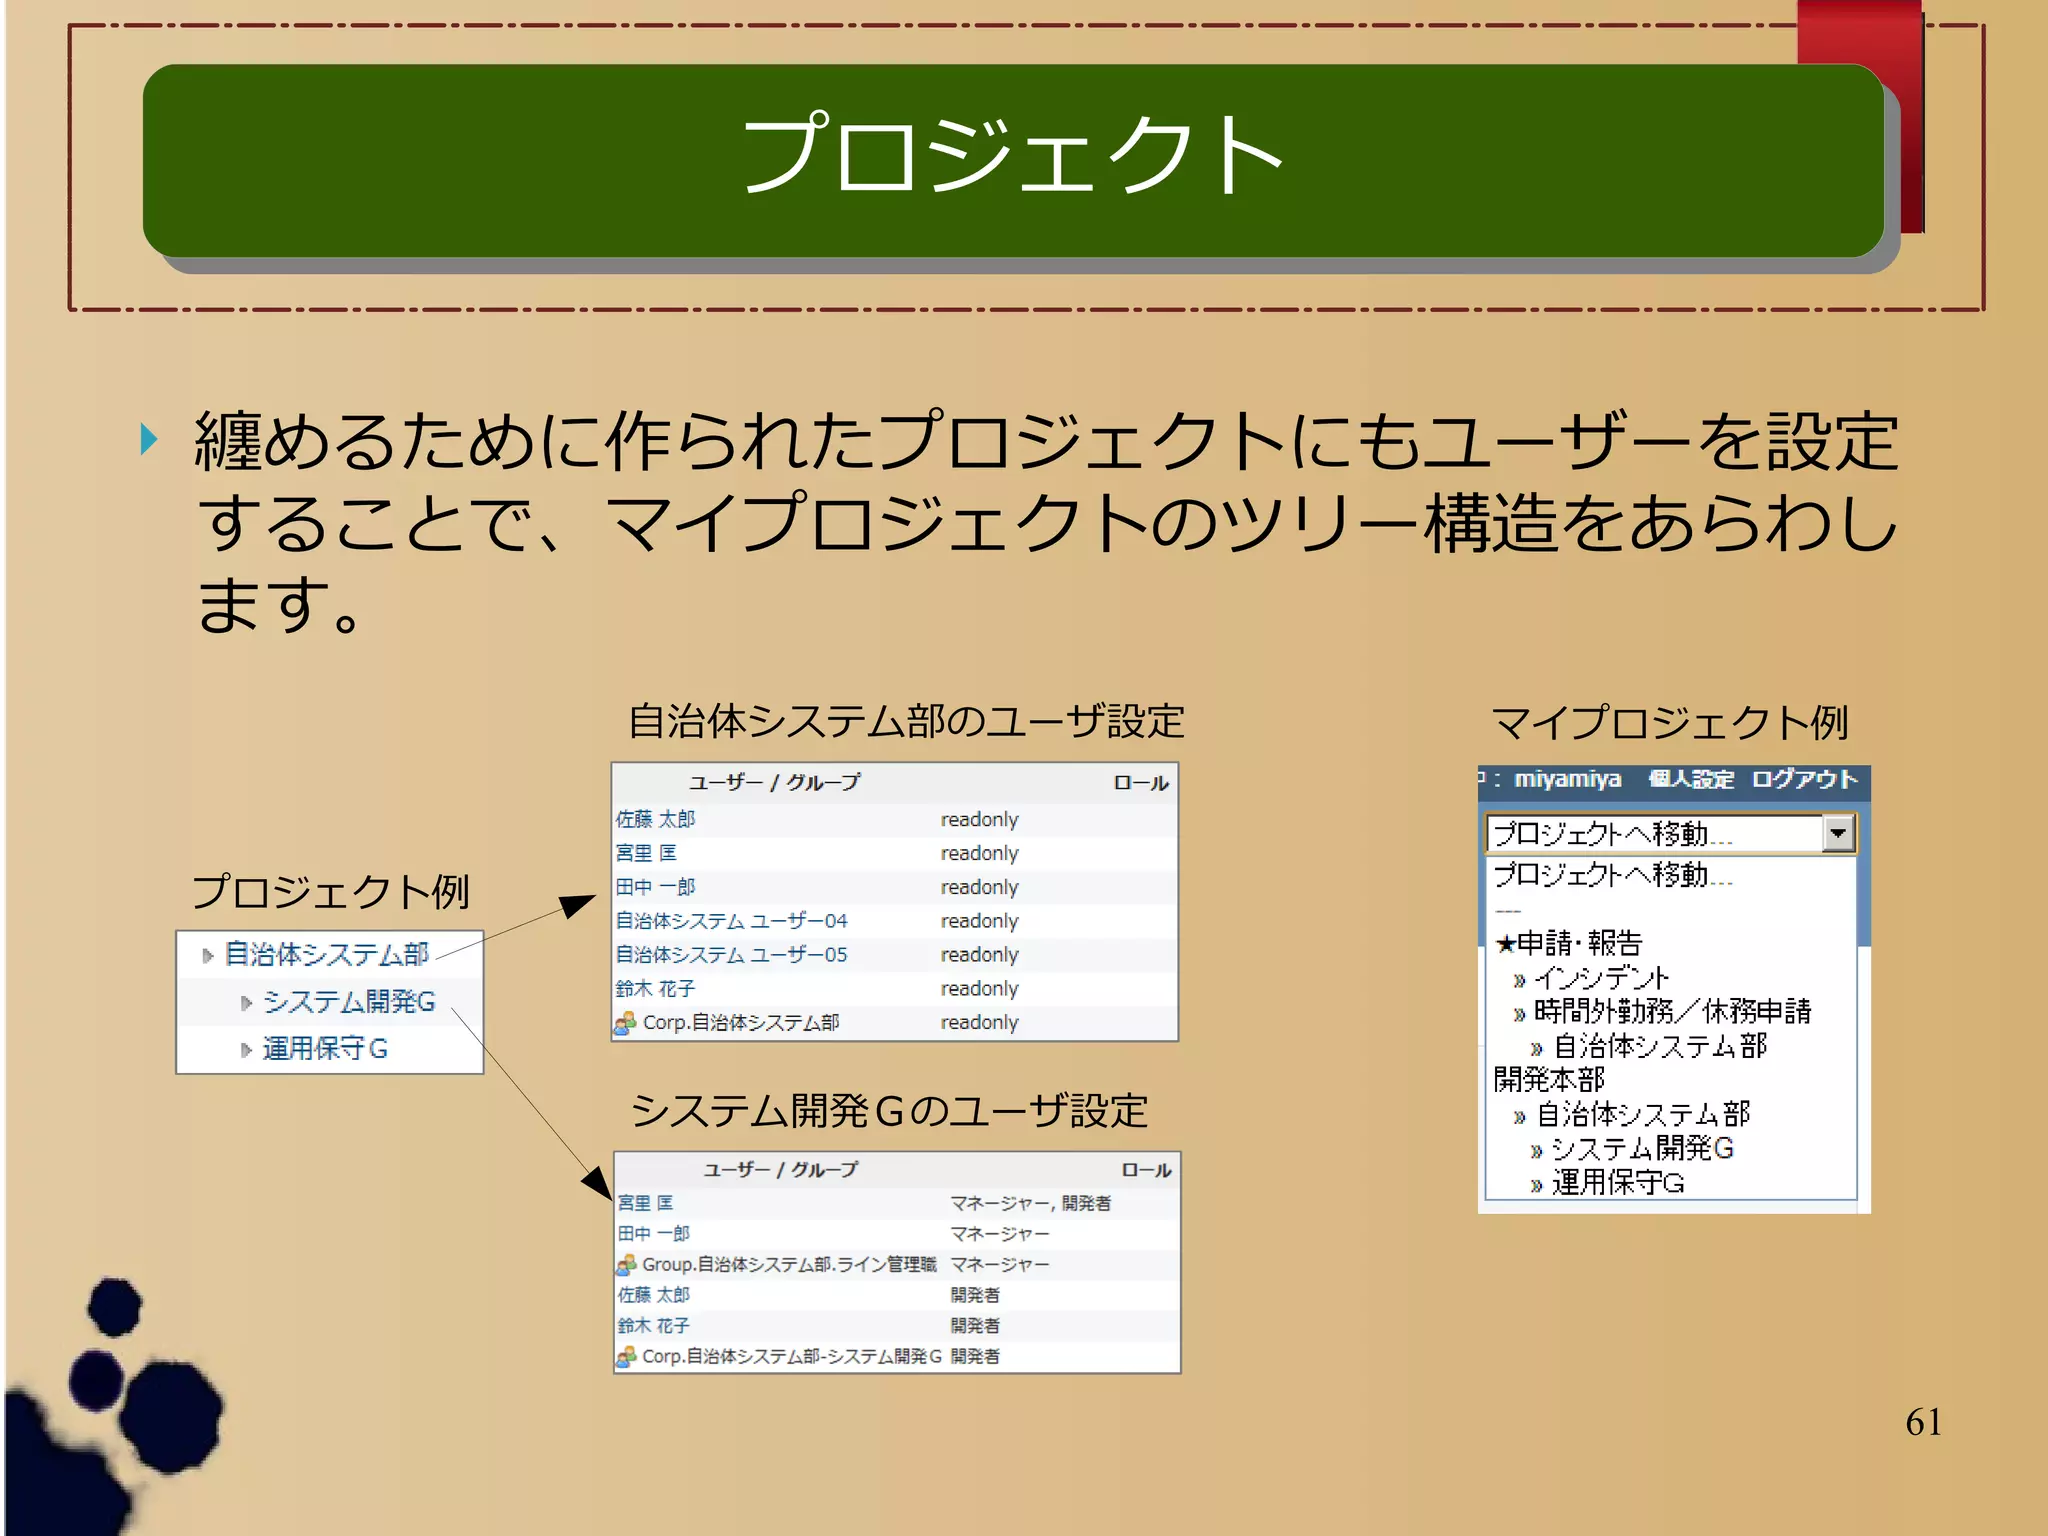This screenshot has height=1536, width=2048.
Task: Click ロール header in lower table
Action: [x=1146, y=1170]
